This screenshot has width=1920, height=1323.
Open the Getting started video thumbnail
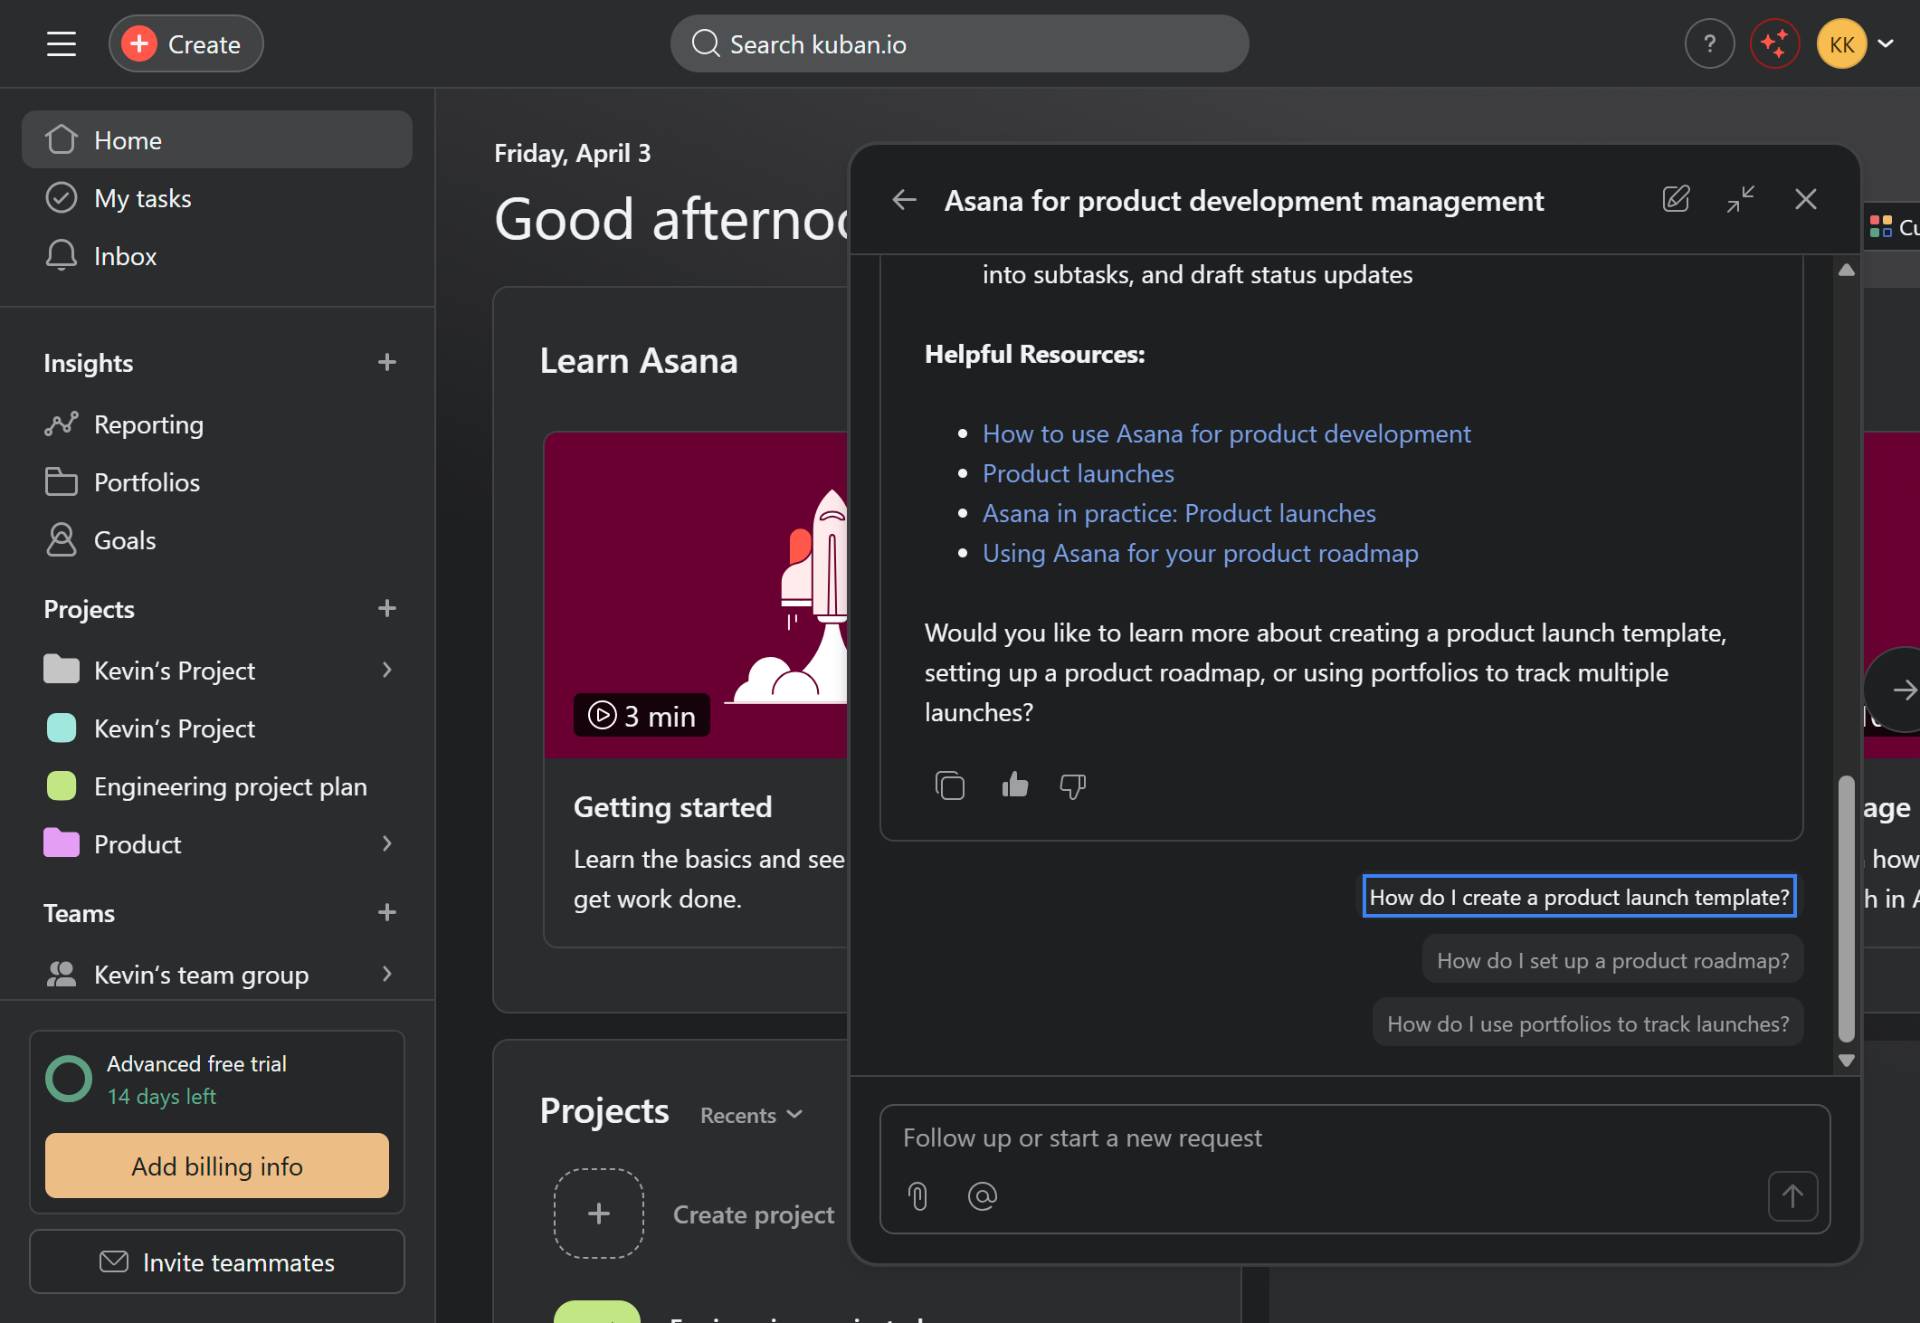[x=696, y=595]
